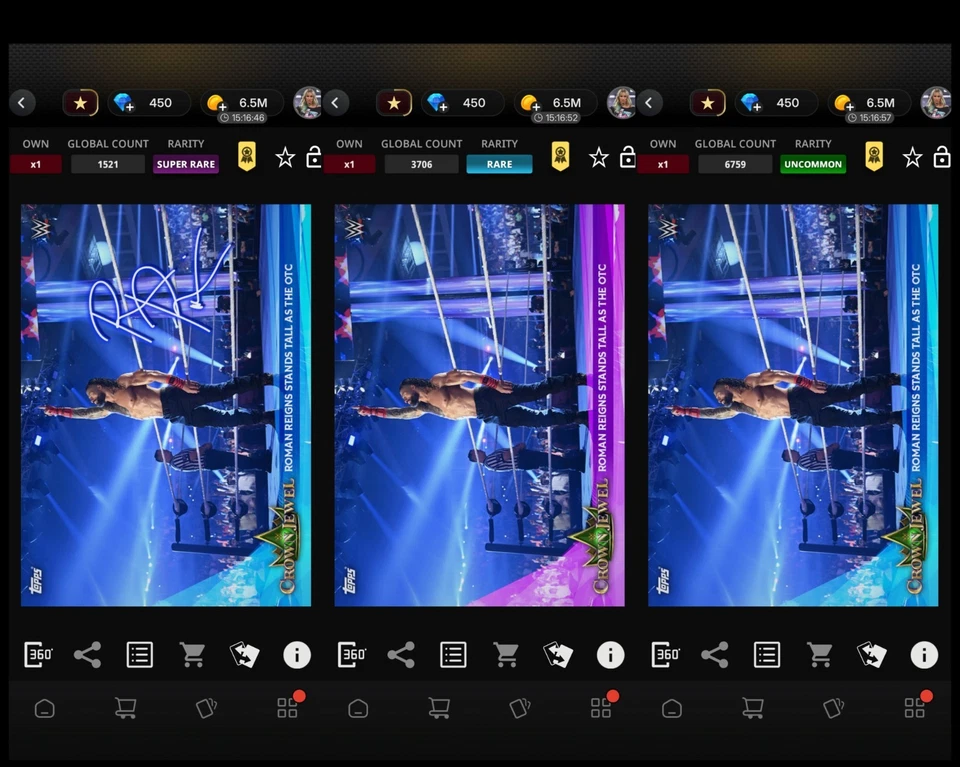960x767 pixels.
Task: Open 360 view for the Rare card
Action: (x=351, y=654)
